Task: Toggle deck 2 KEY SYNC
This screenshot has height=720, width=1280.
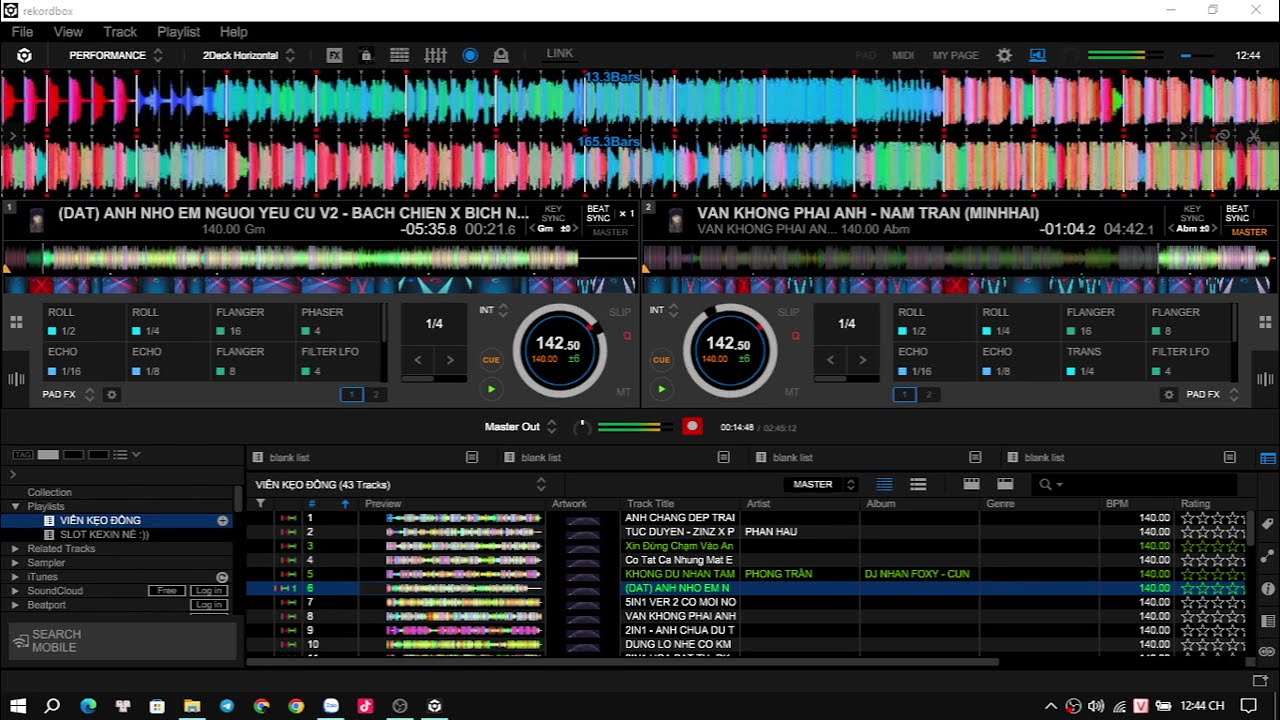Action: click(x=1192, y=214)
